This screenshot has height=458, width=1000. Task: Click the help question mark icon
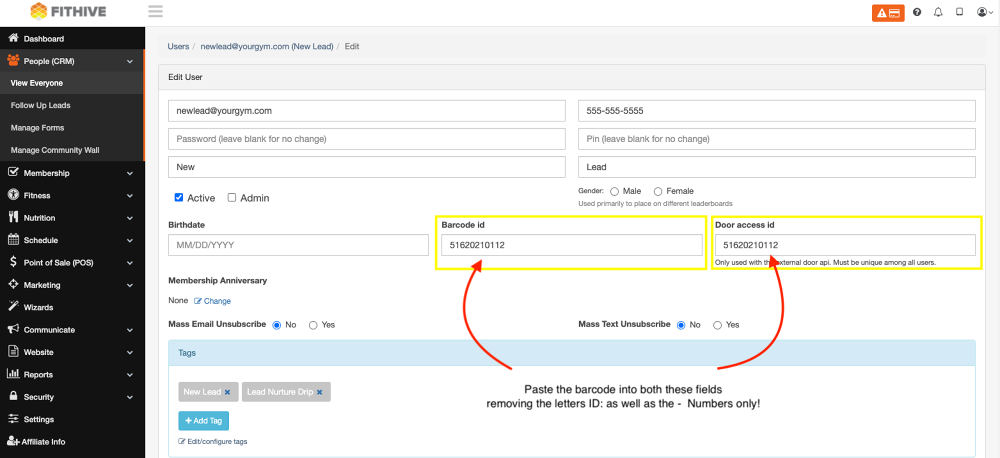point(917,12)
